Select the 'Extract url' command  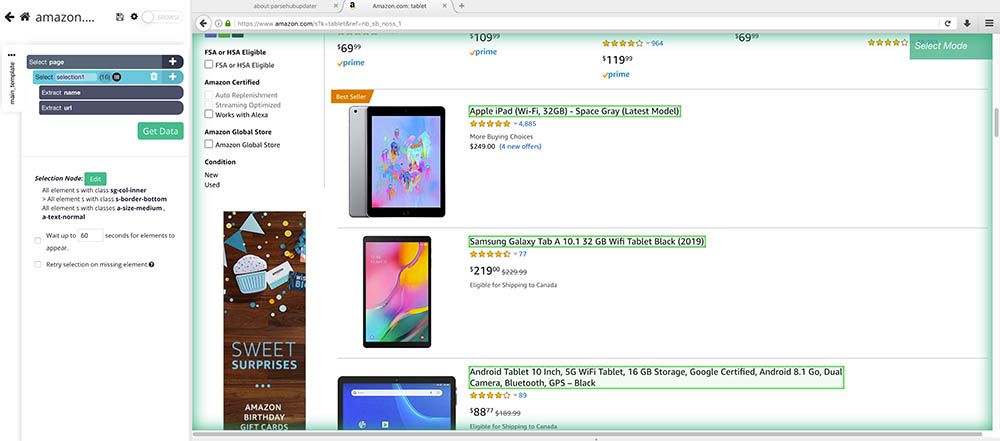point(111,108)
